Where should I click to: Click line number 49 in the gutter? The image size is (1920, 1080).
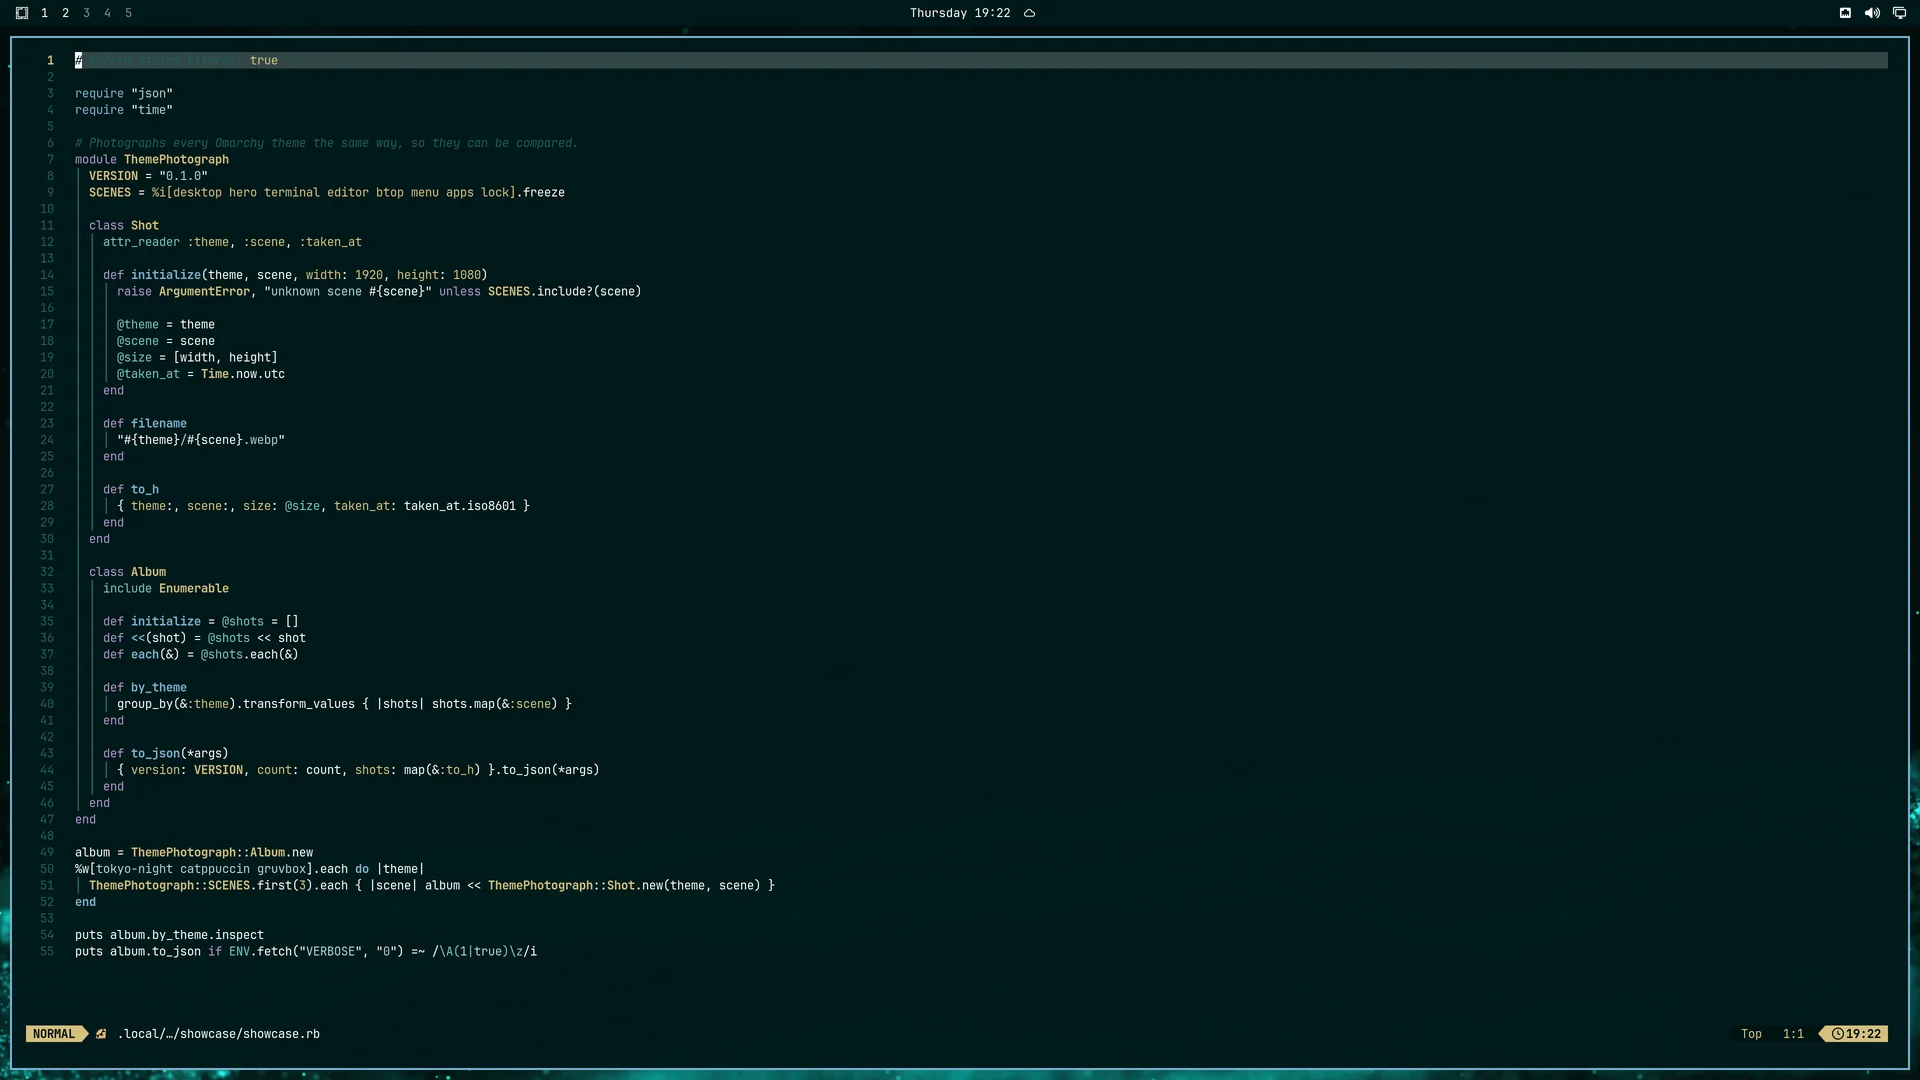(47, 853)
